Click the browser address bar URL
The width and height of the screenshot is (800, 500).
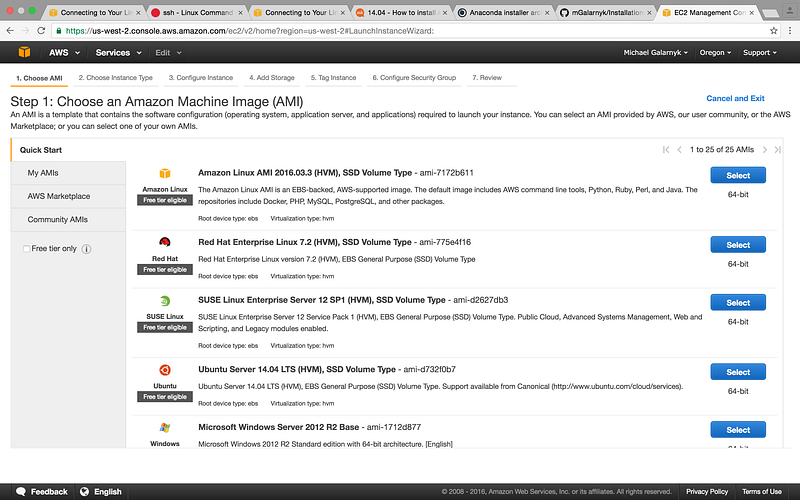250,31
